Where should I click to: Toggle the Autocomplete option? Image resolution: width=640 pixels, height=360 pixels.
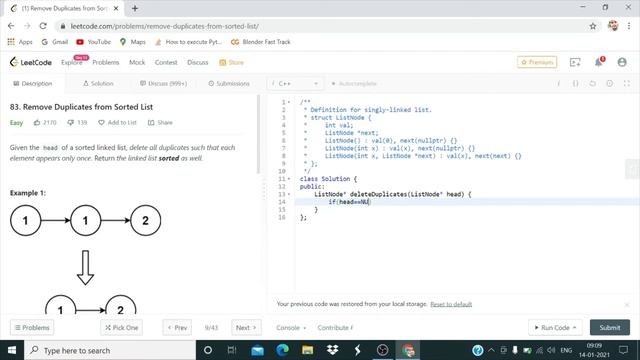(x=354, y=83)
